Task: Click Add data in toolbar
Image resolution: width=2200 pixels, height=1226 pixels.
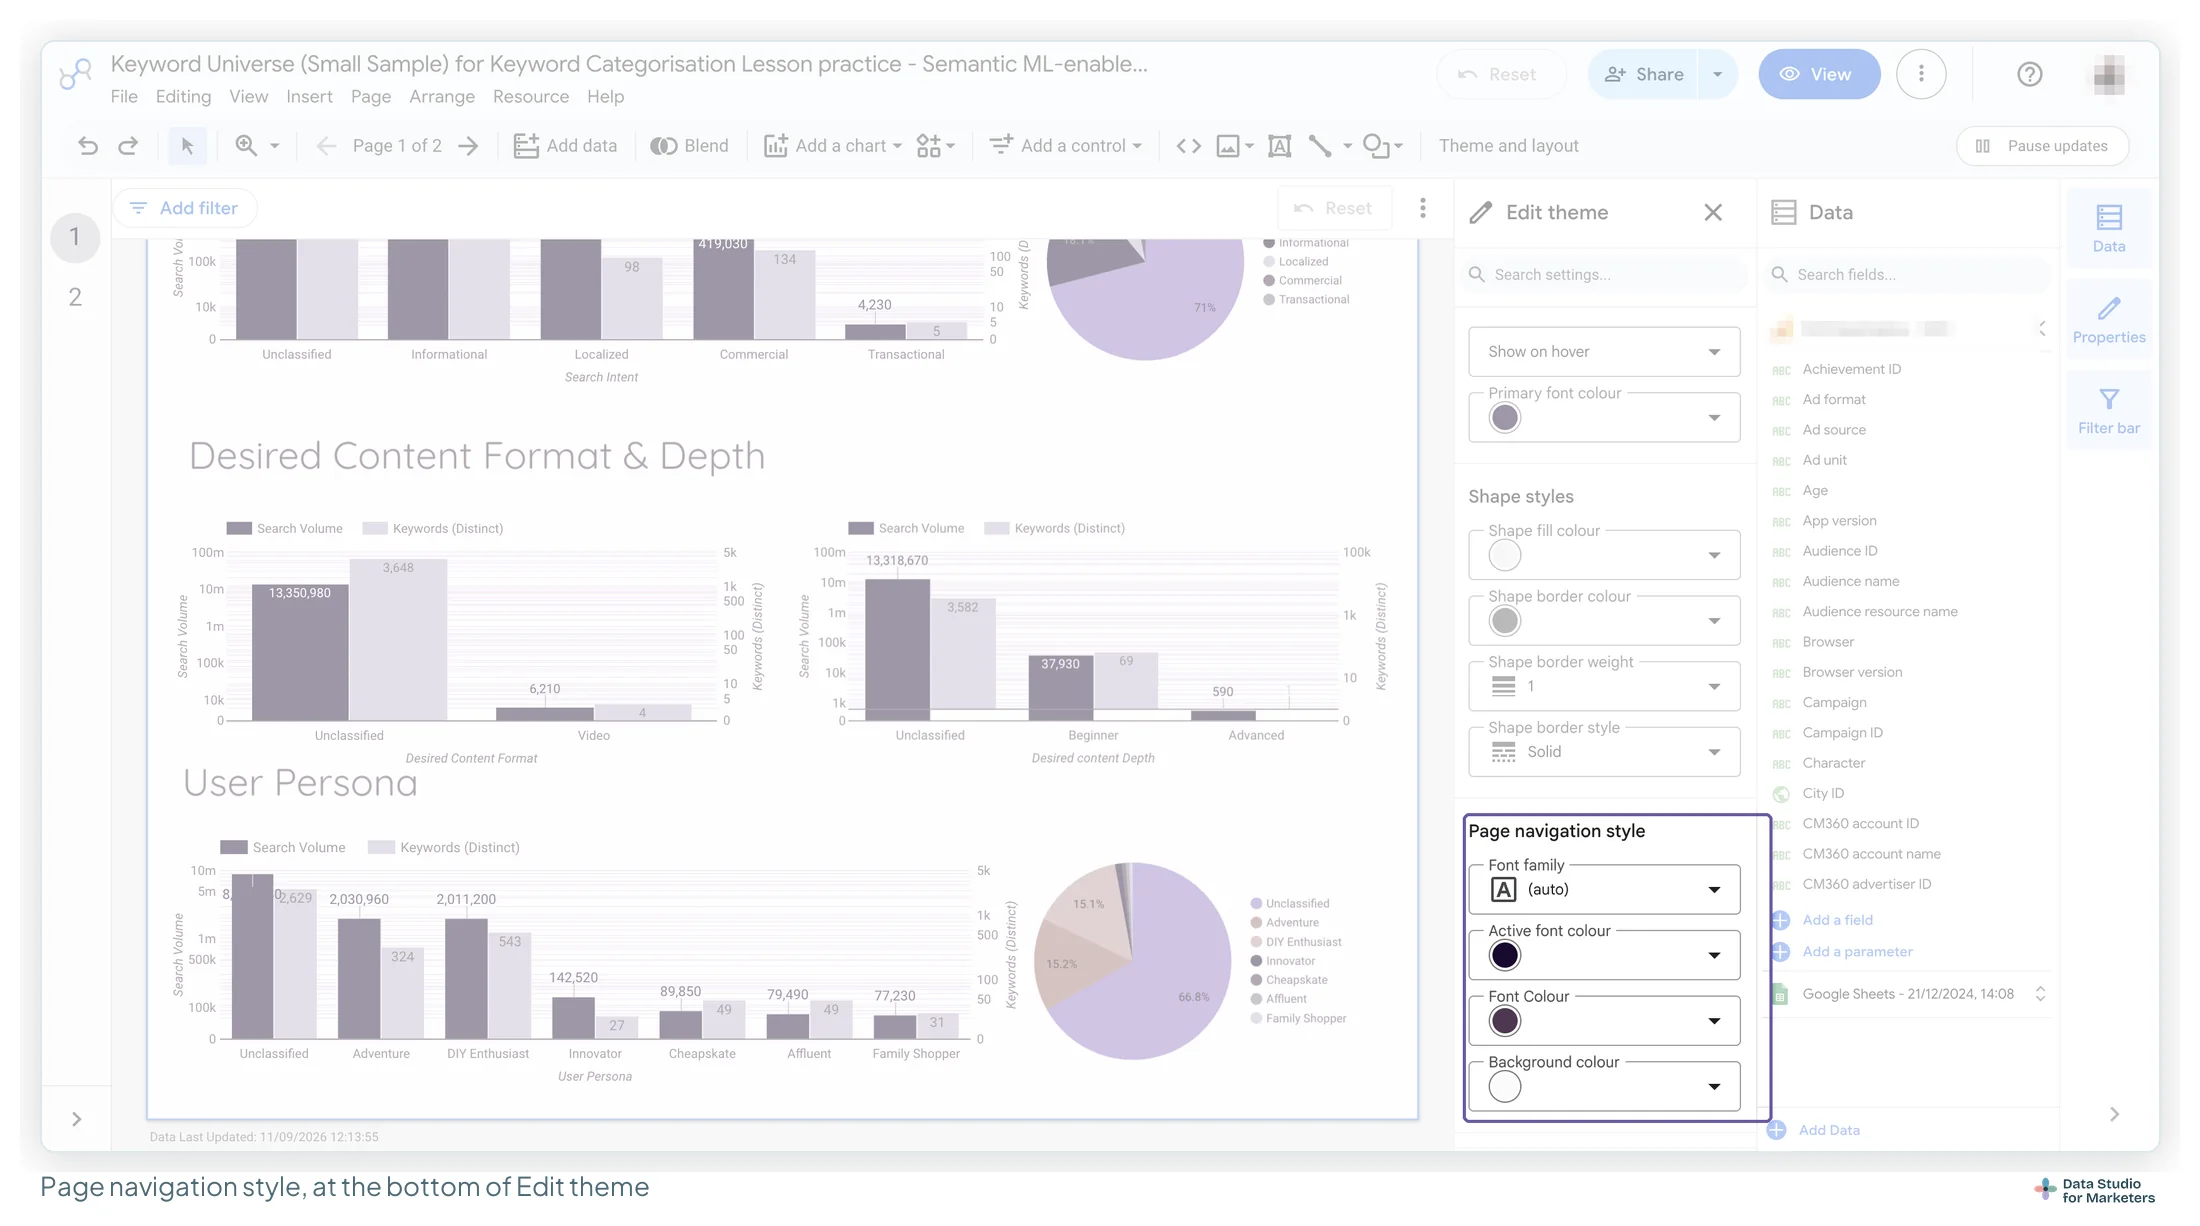Action: point(565,146)
